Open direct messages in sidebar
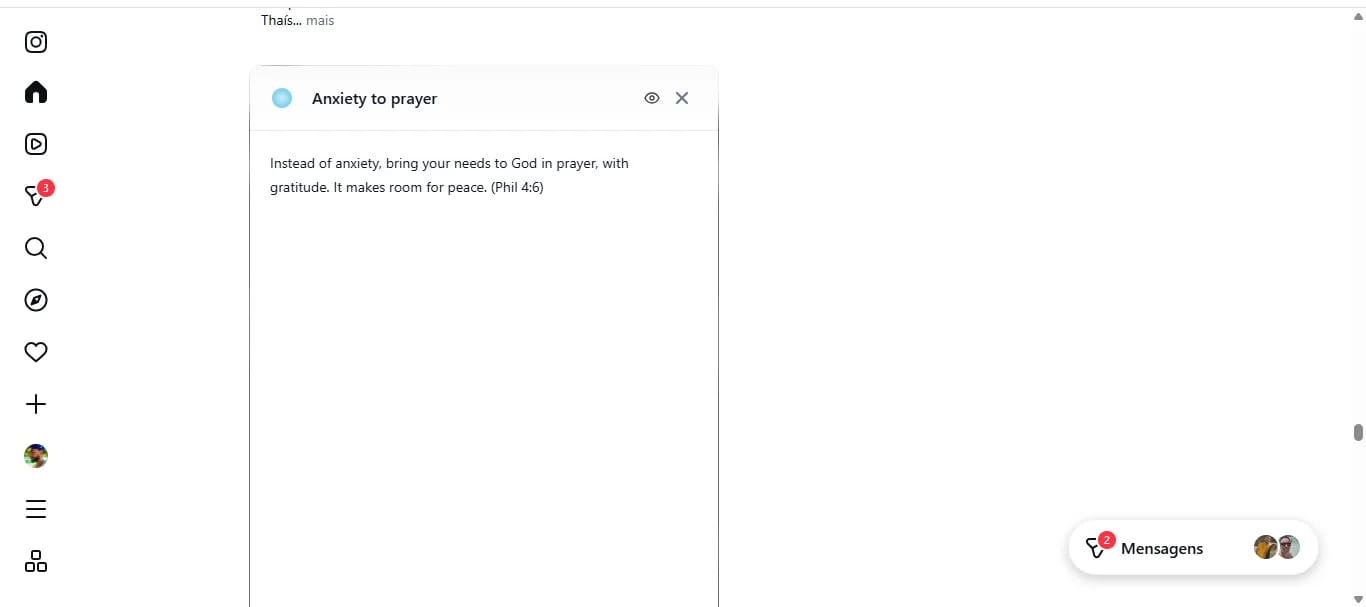Screen dimensions: 1366x607 tap(36, 196)
